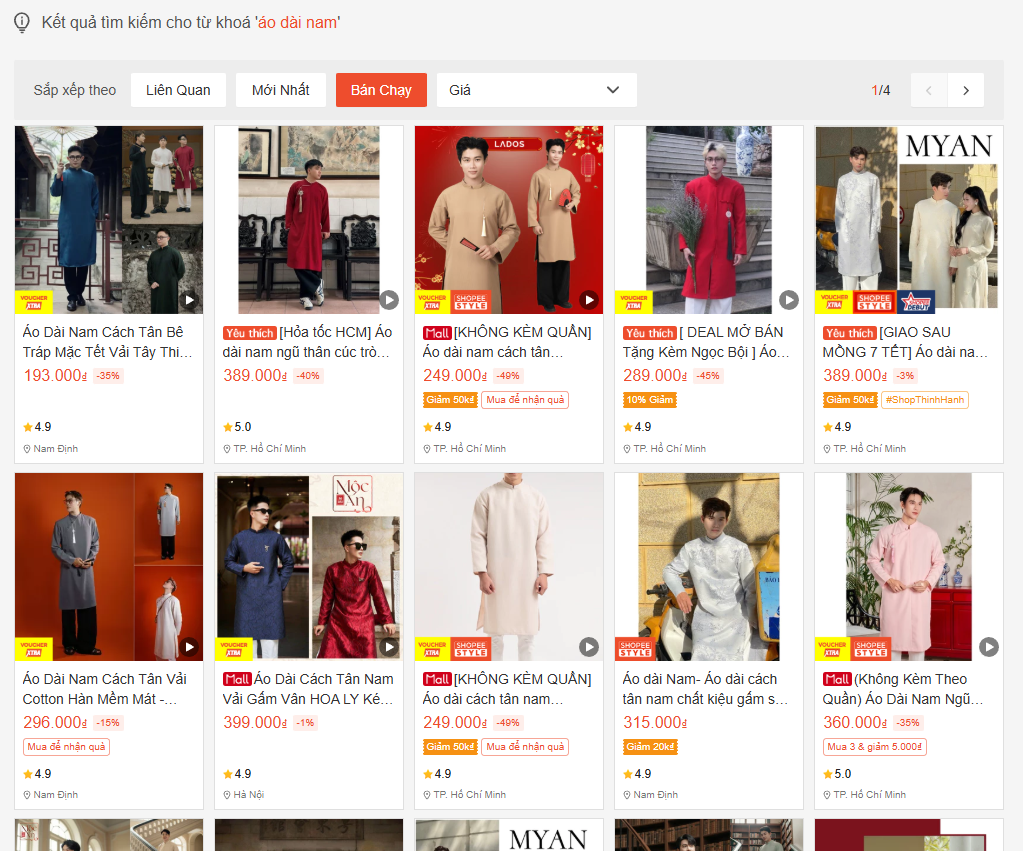Click Yêu thích badge on GIAO SAU MỒNG 7 product
Screen dimensions: 1023x851
click(849, 333)
